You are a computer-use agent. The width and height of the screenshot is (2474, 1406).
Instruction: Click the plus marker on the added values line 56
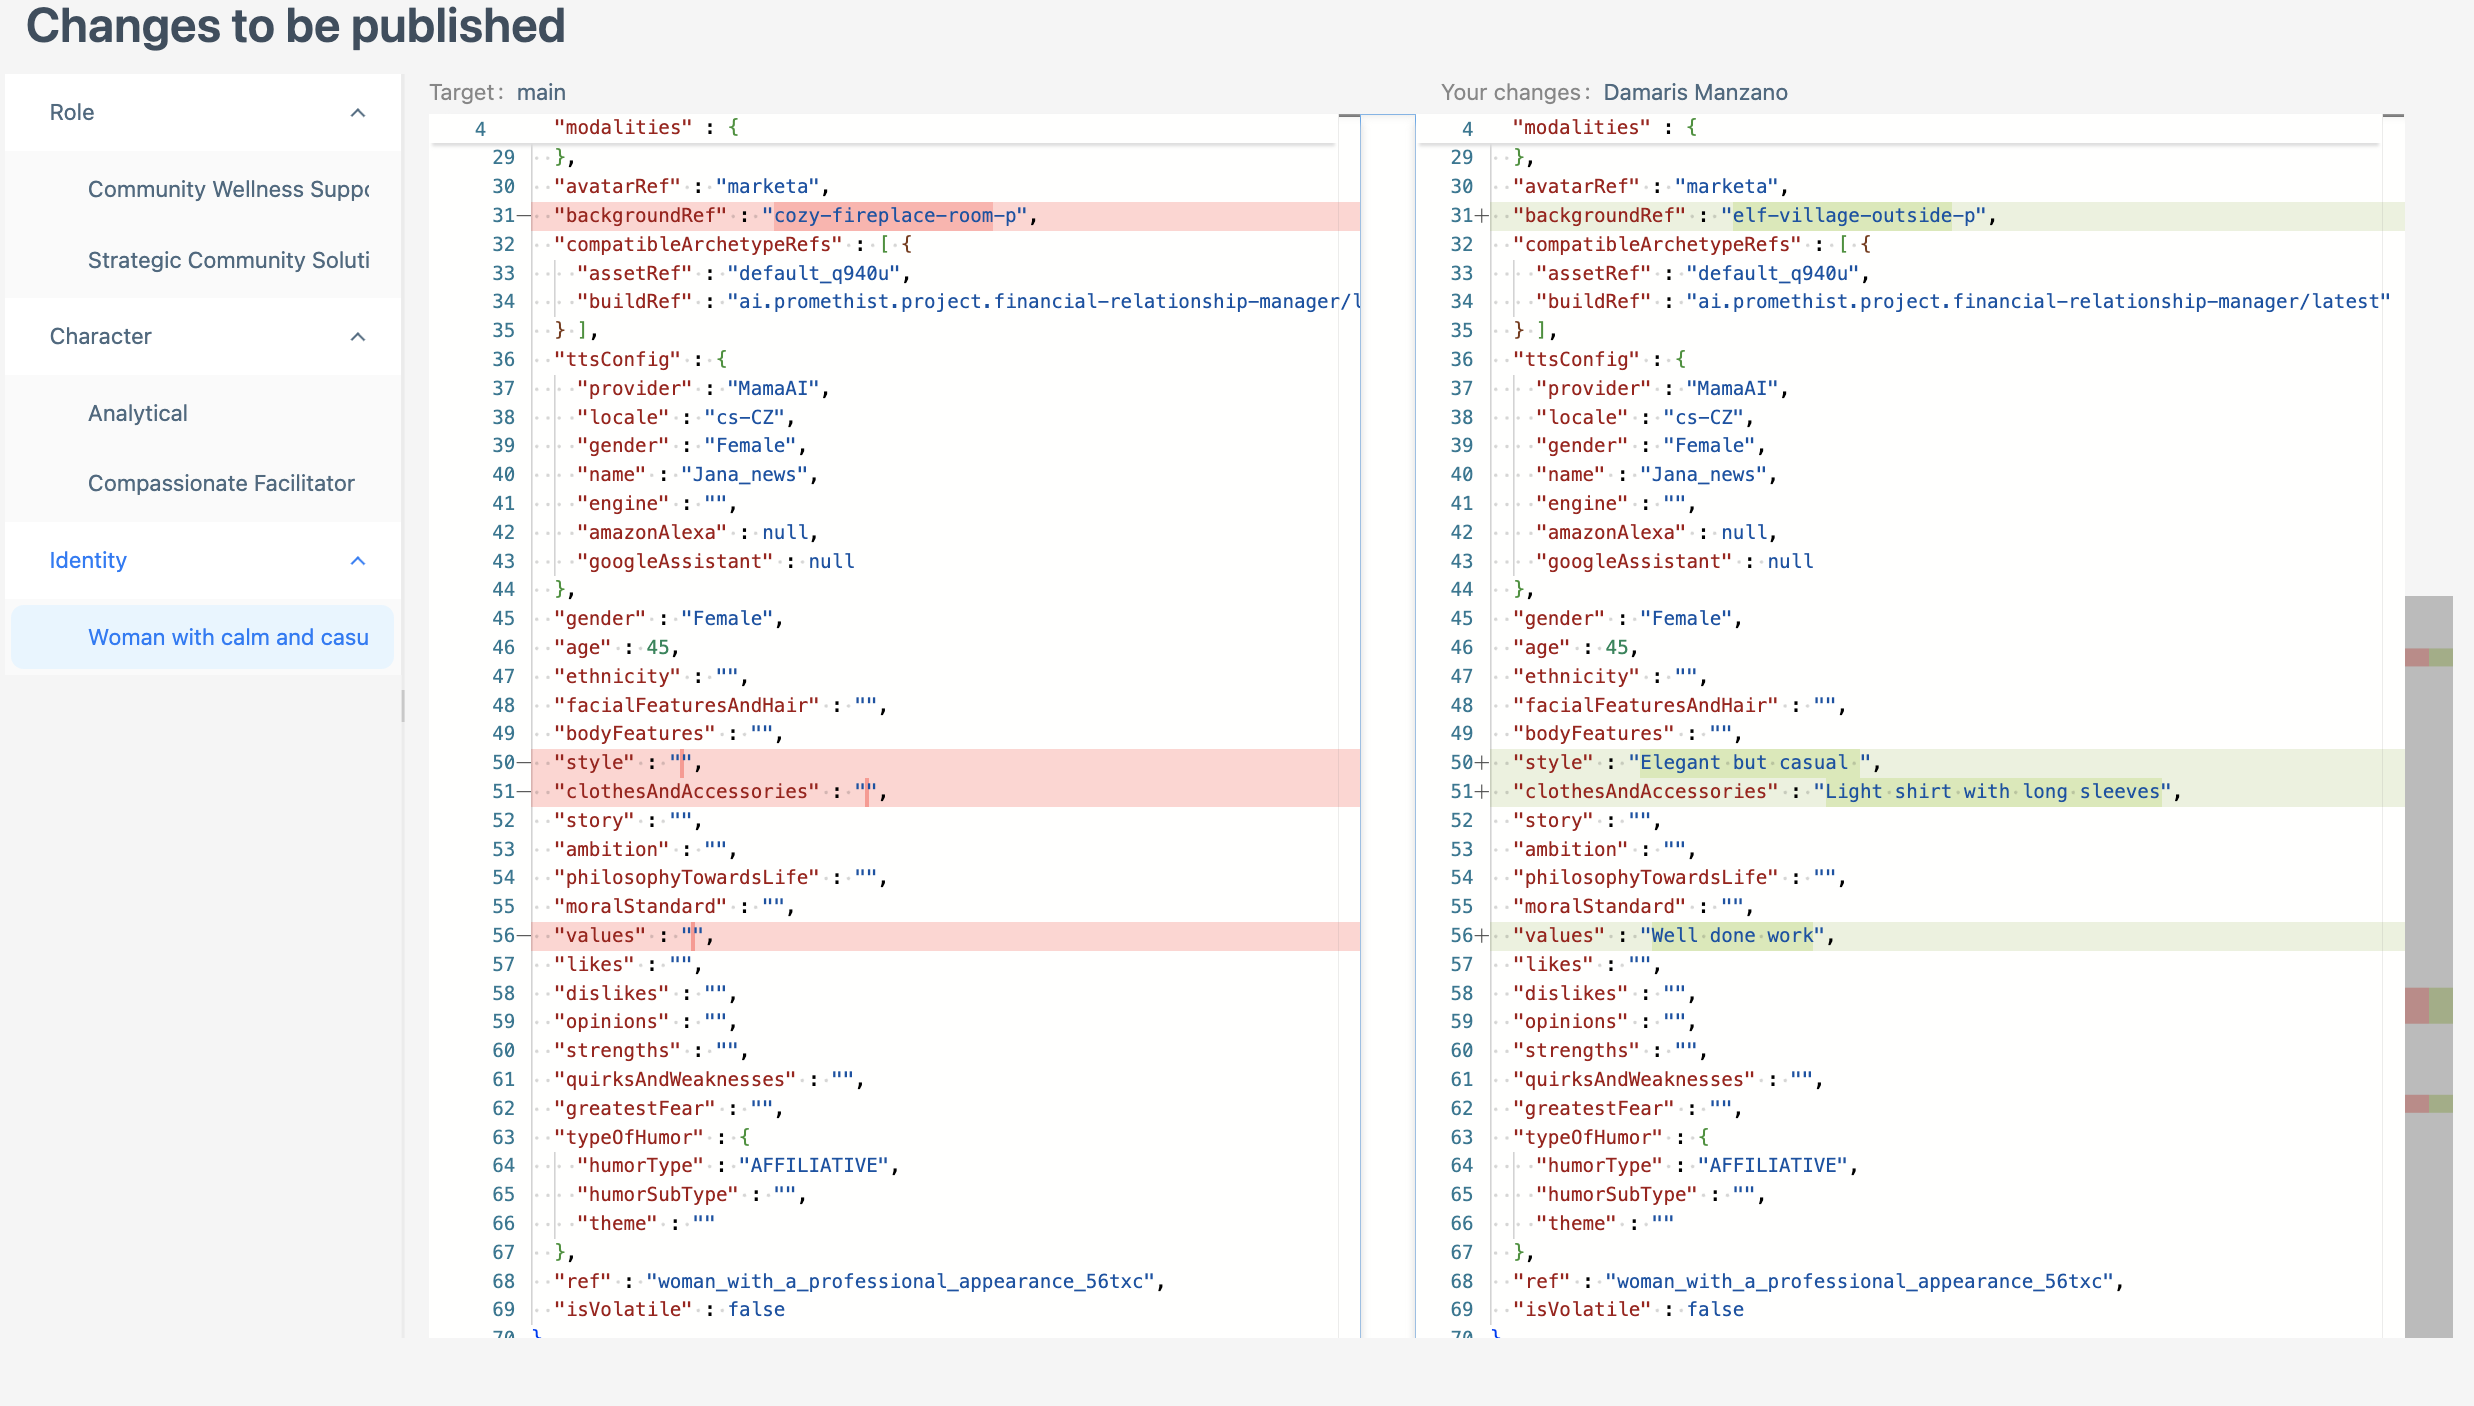pos(1484,935)
